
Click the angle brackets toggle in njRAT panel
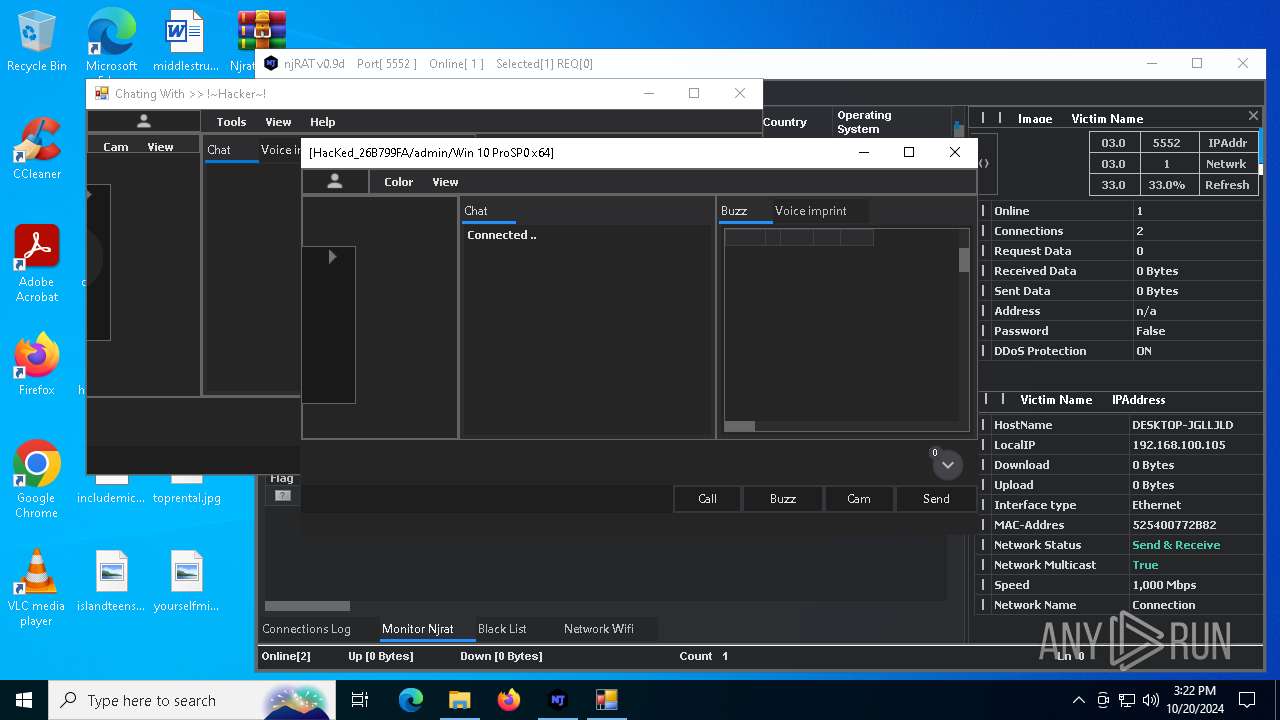coord(983,163)
